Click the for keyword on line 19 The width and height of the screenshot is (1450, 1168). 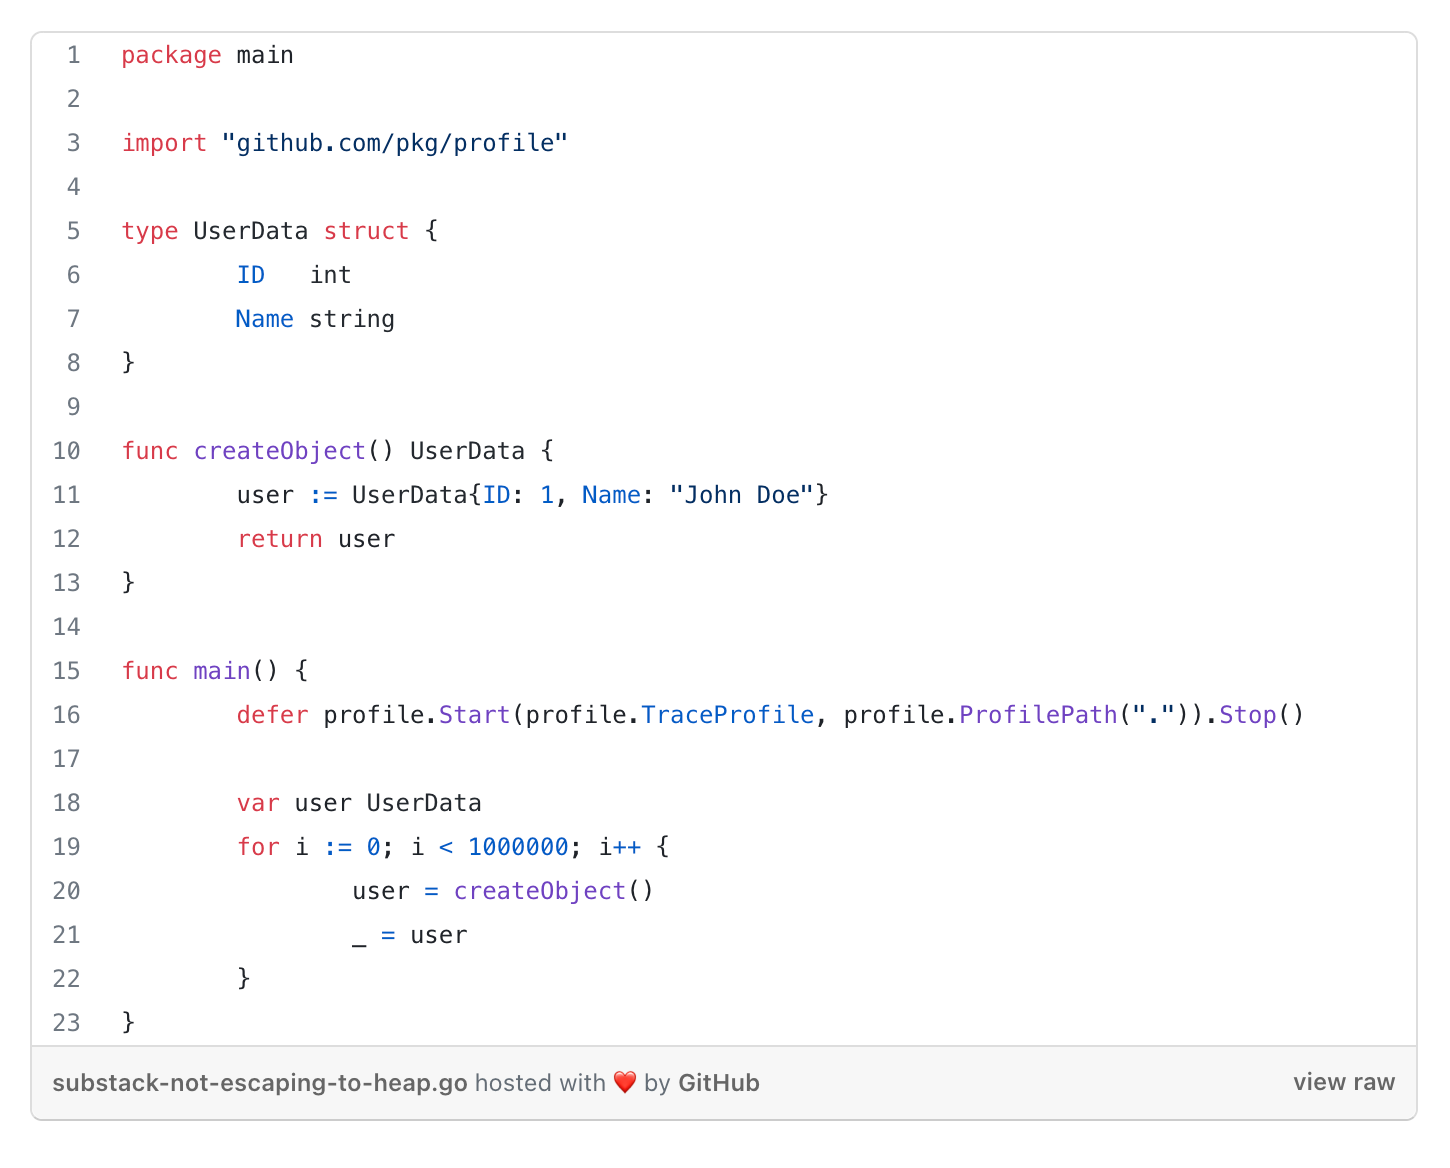[258, 847]
